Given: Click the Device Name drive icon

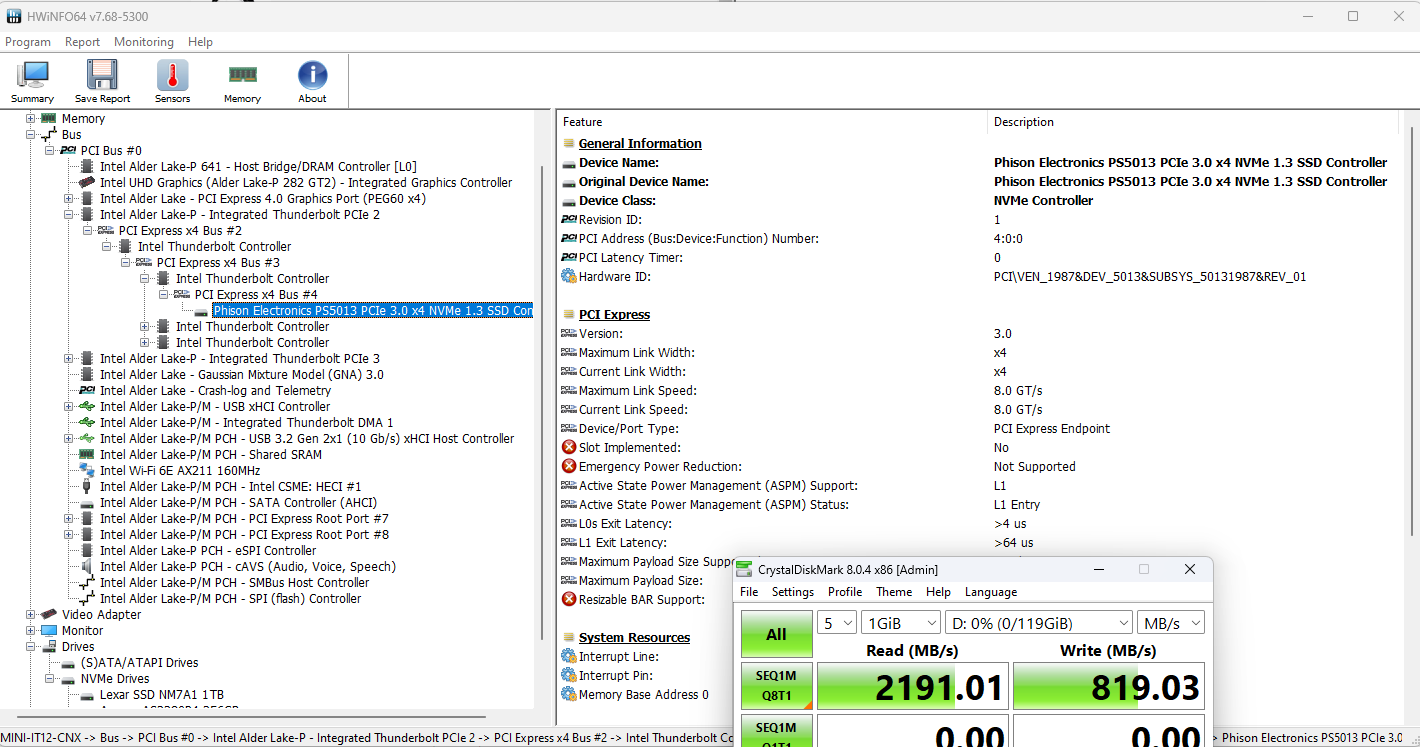Looking at the screenshot, I should click(x=569, y=163).
